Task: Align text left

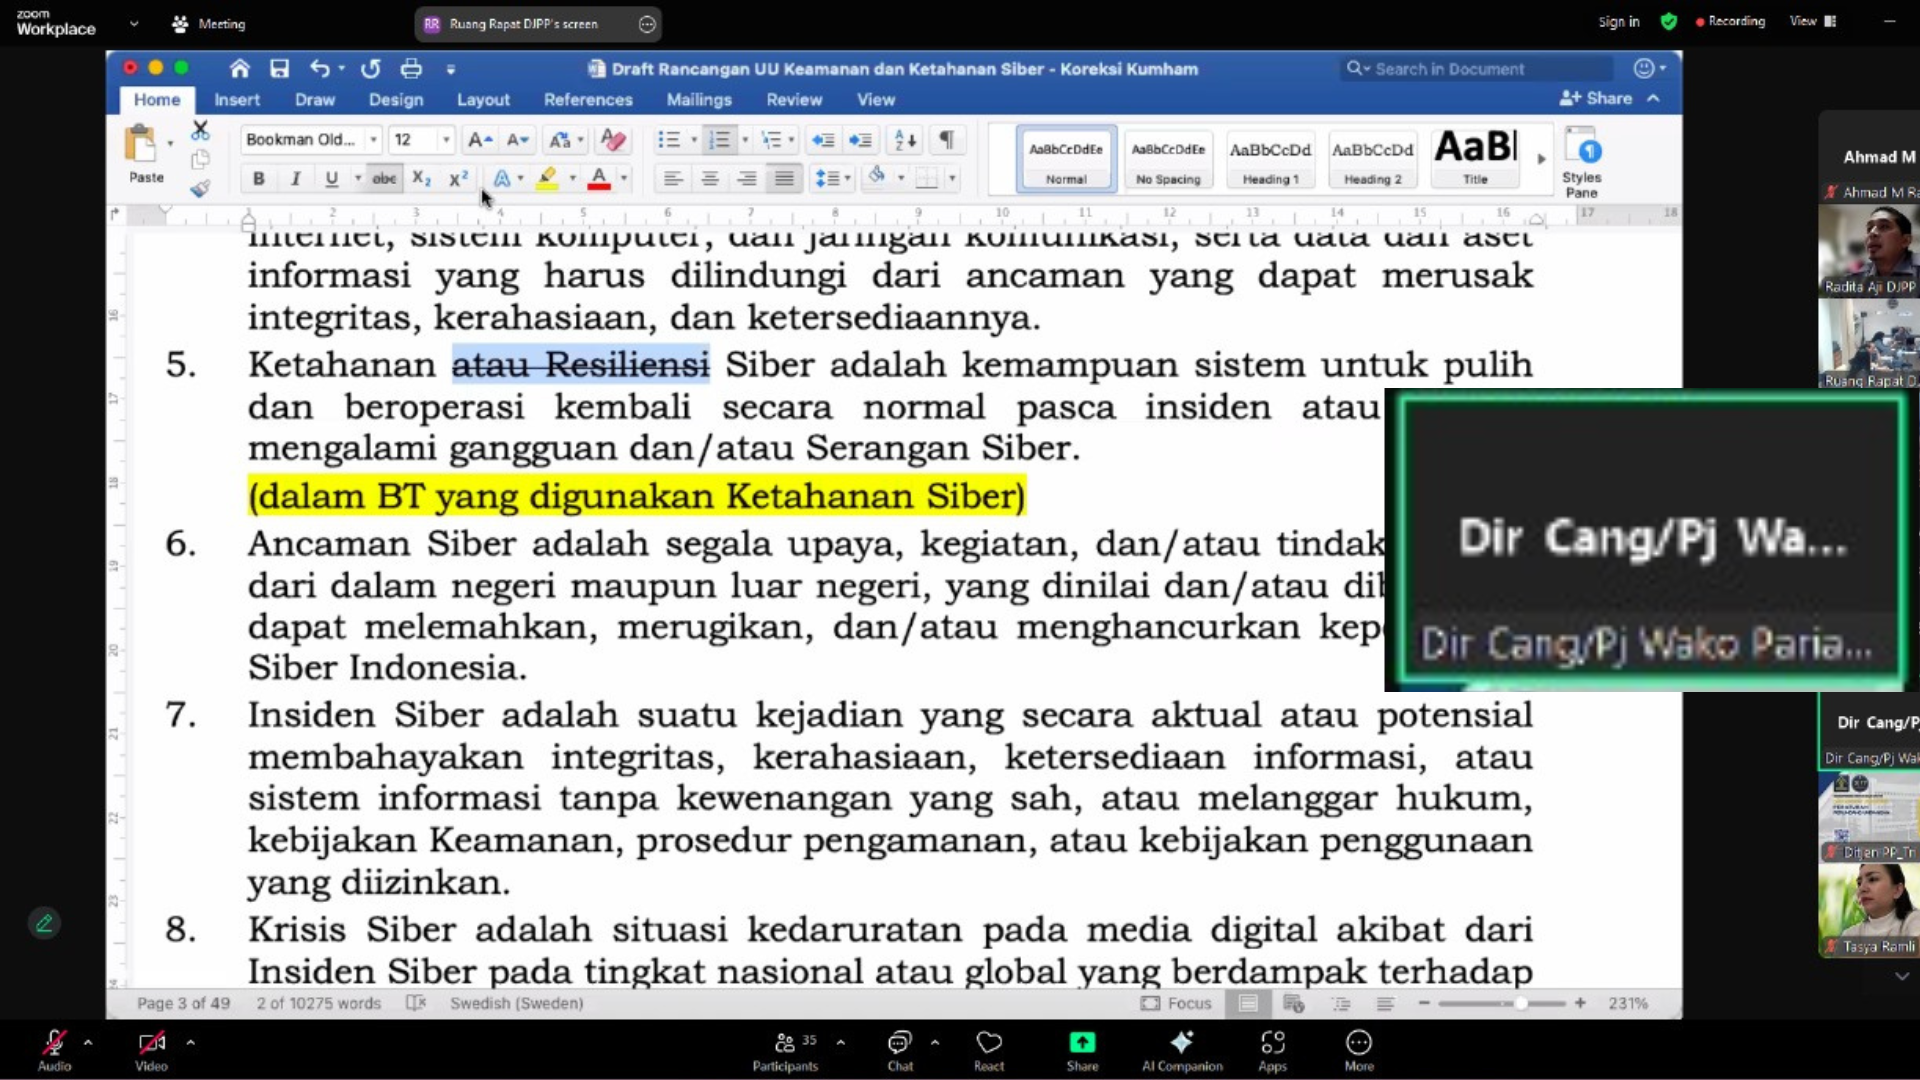Action: point(672,179)
